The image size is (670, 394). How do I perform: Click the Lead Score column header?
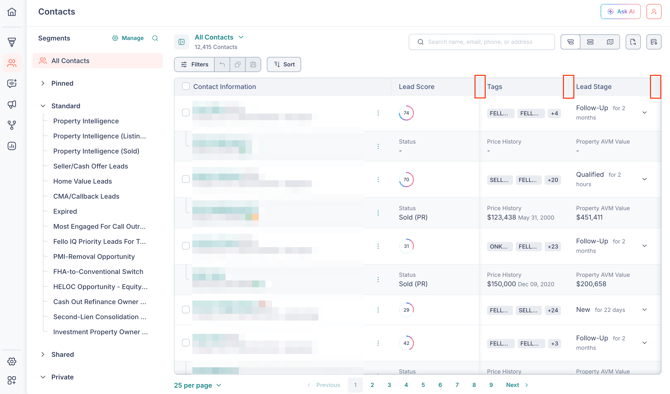[x=417, y=86]
